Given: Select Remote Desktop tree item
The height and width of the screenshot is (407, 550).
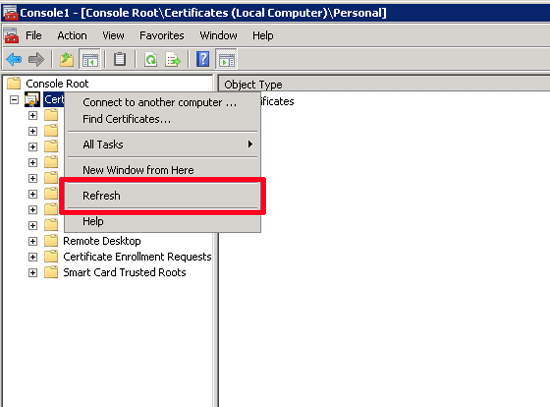Looking at the screenshot, I should 102,241.
